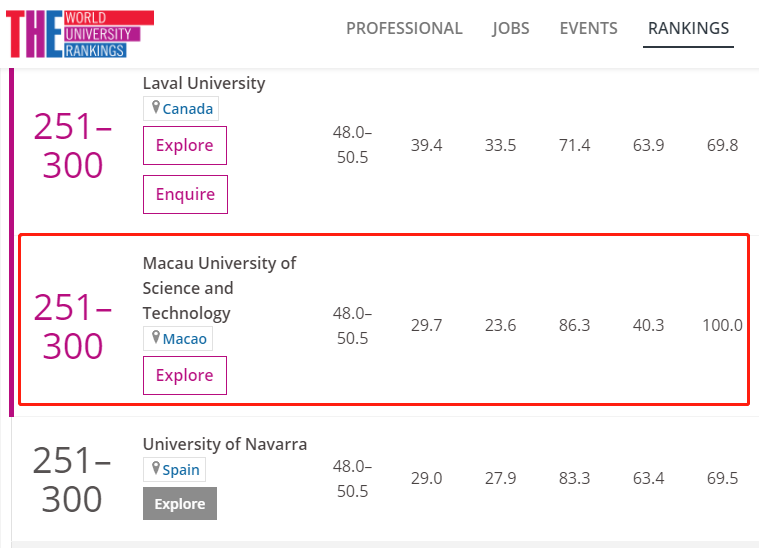Click Enquire button for Laval University
The width and height of the screenshot is (759, 548).
pos(185,194)
